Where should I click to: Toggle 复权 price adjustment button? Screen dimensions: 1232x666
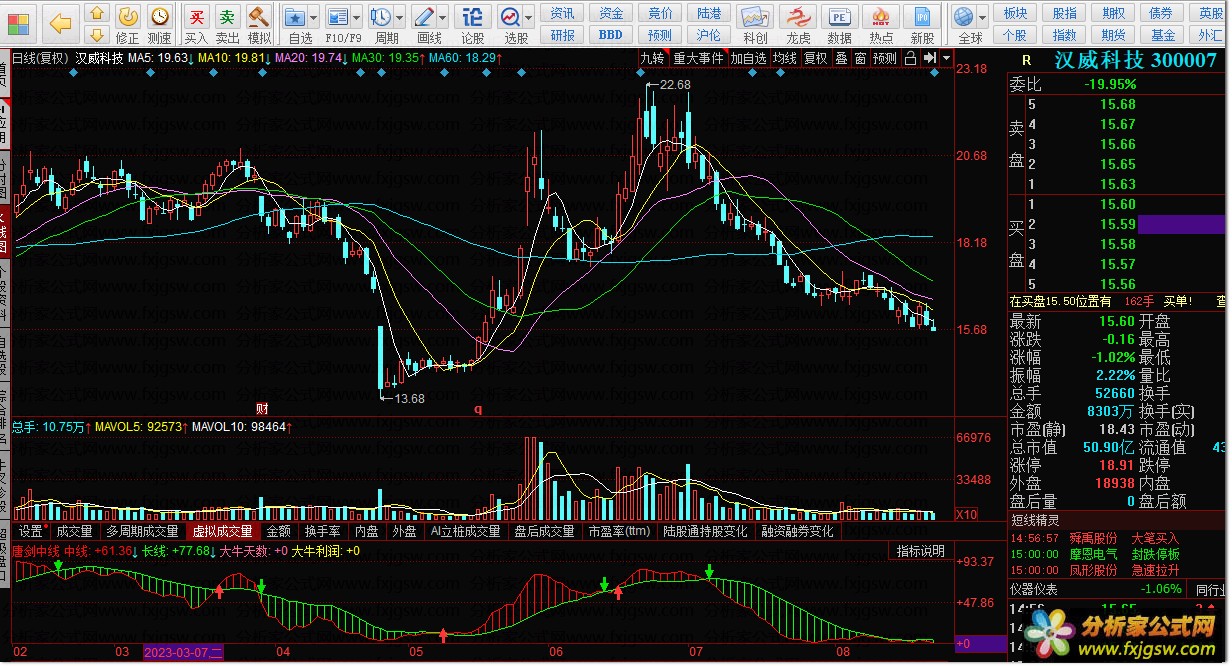(816, 58)
